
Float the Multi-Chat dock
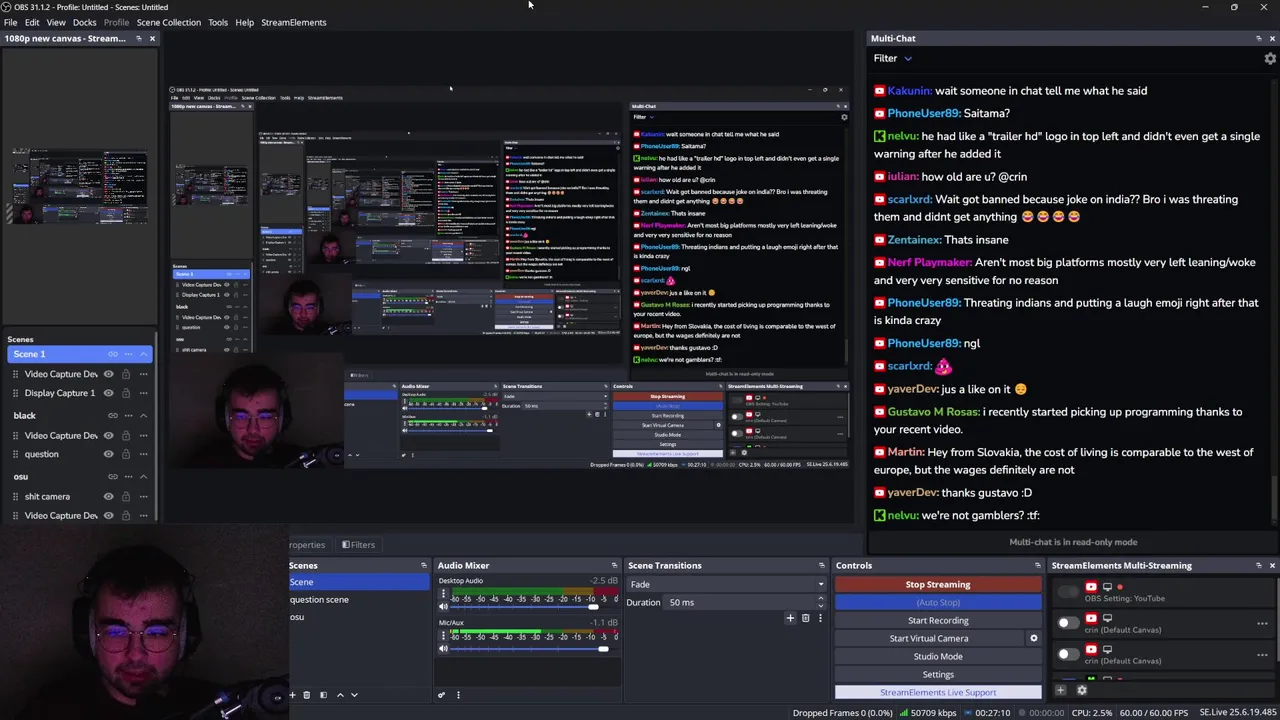pyautogui.click(x=1258, y=38)
